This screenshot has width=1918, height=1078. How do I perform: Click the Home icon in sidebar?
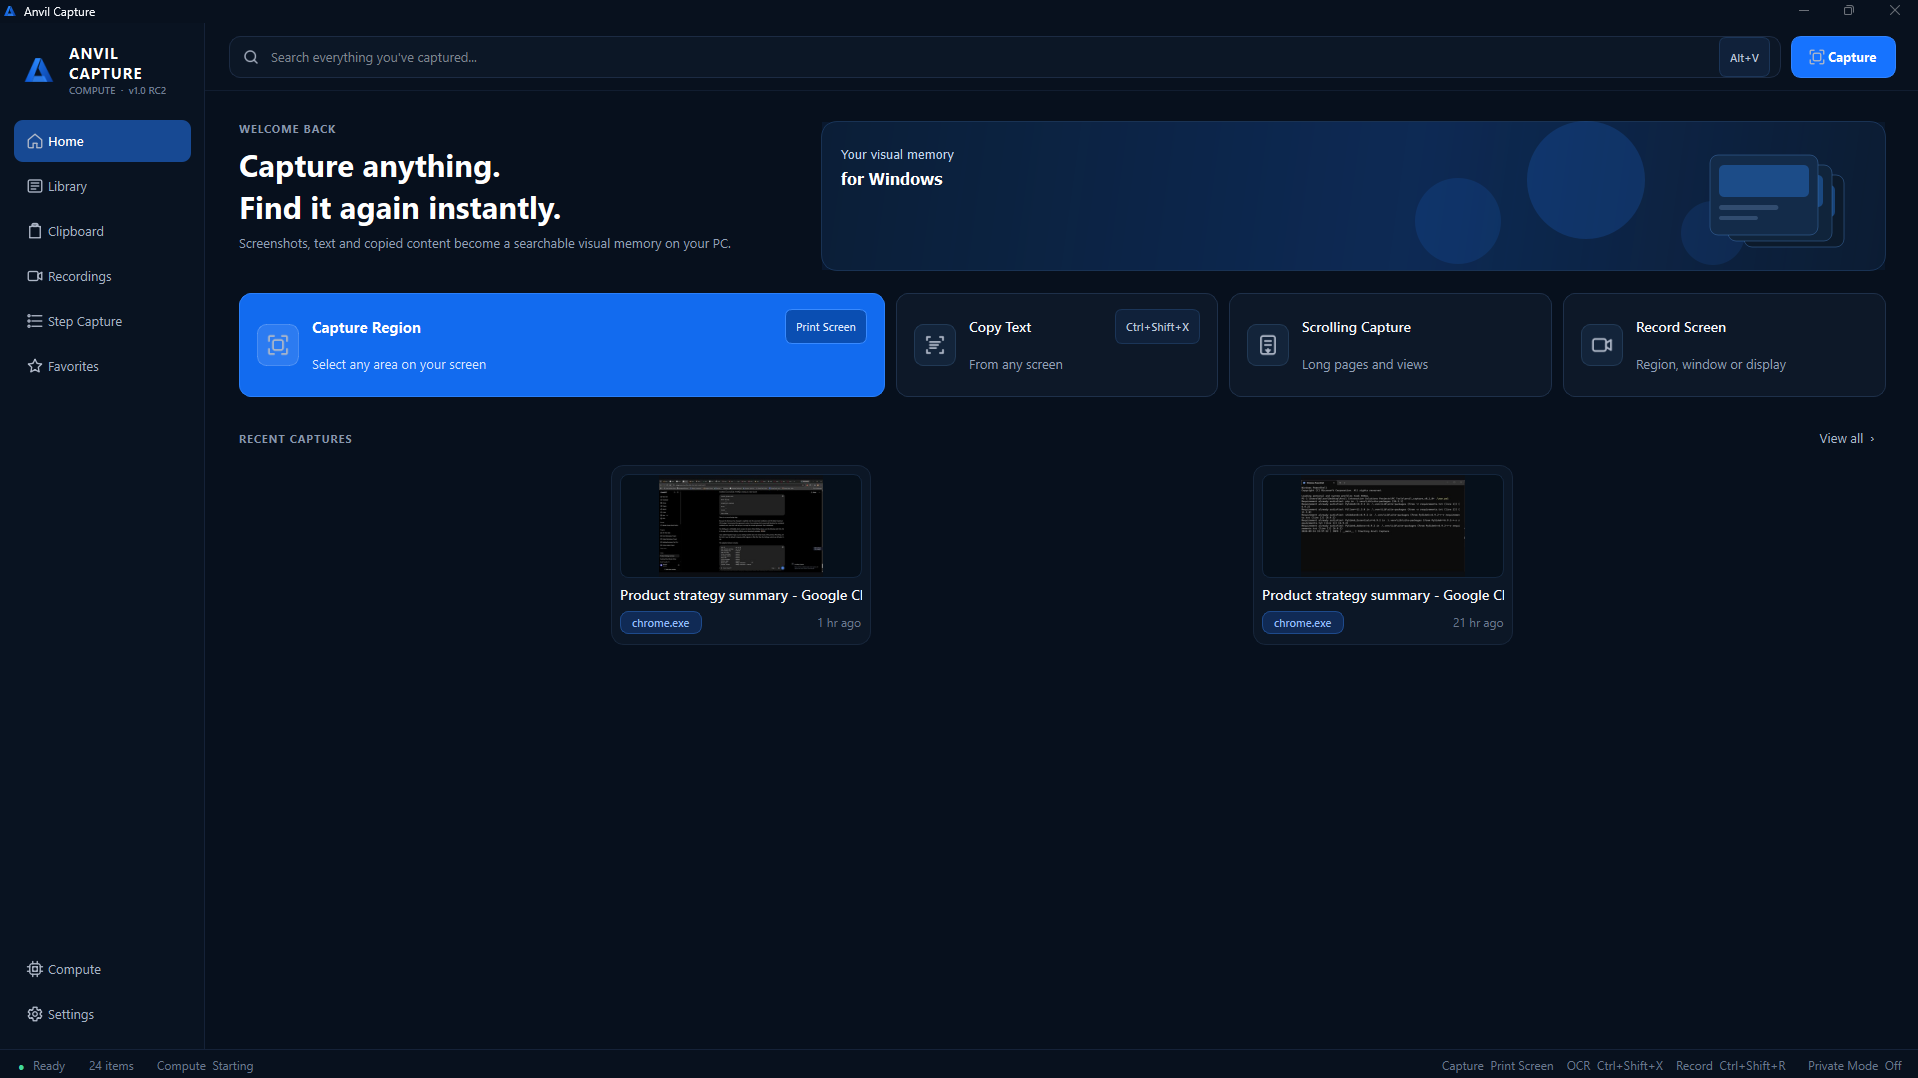35,141
